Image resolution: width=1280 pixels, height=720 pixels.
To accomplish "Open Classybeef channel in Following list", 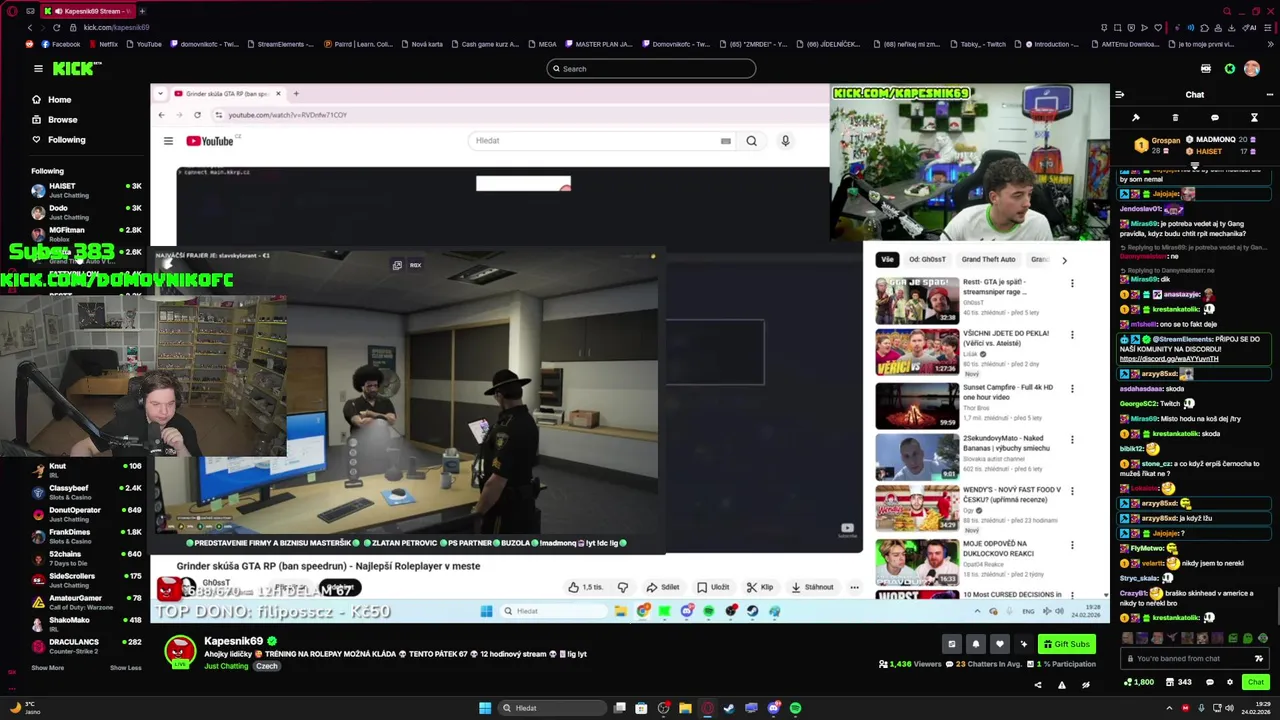I will pos(86,492).
